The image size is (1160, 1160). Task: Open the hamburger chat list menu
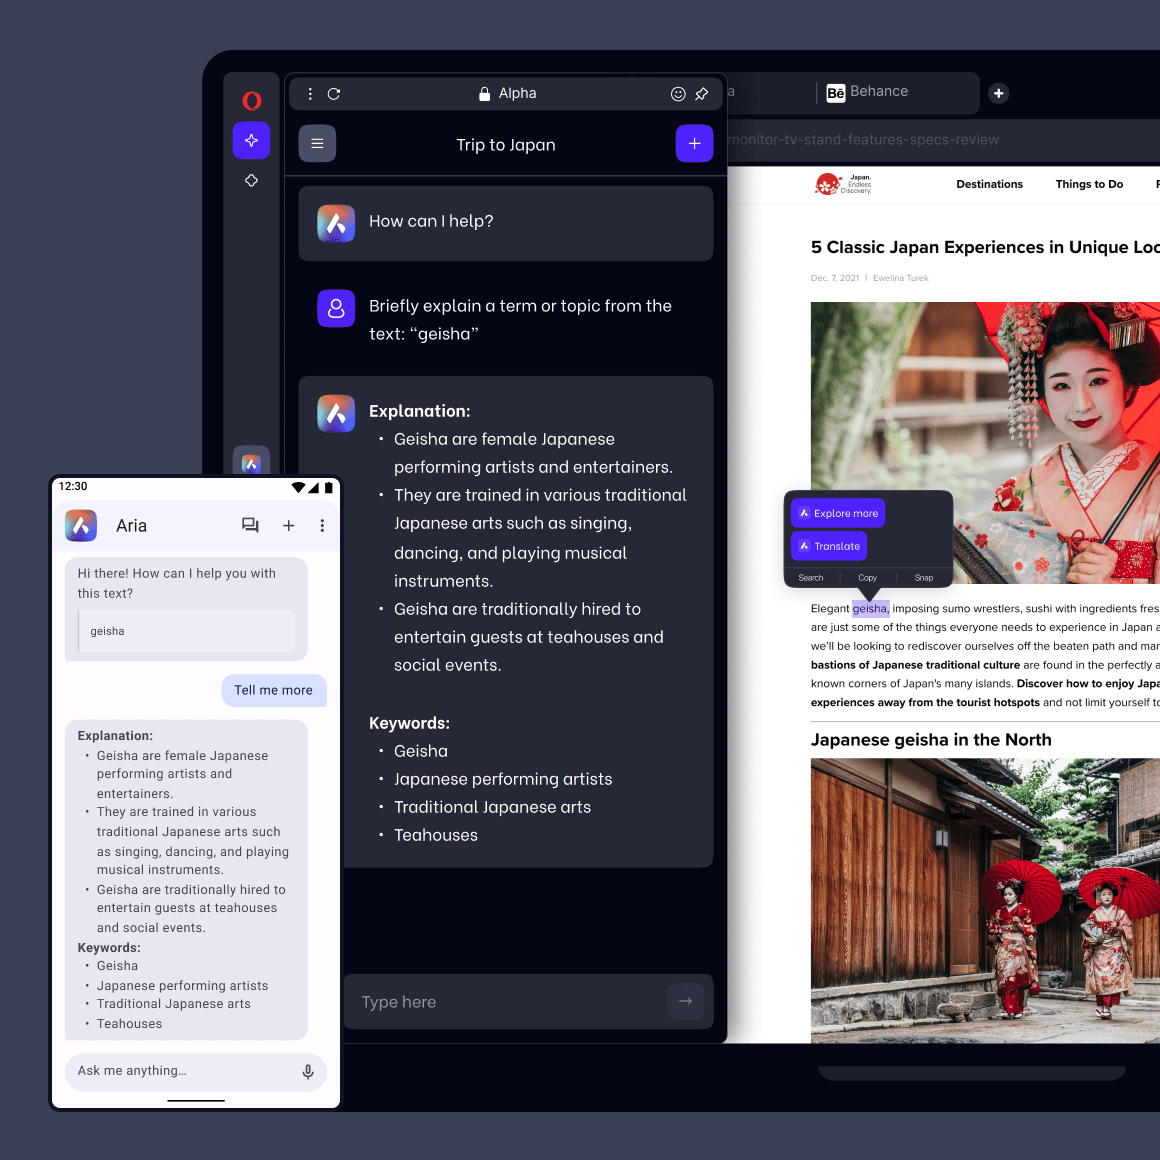pos(317,144)
